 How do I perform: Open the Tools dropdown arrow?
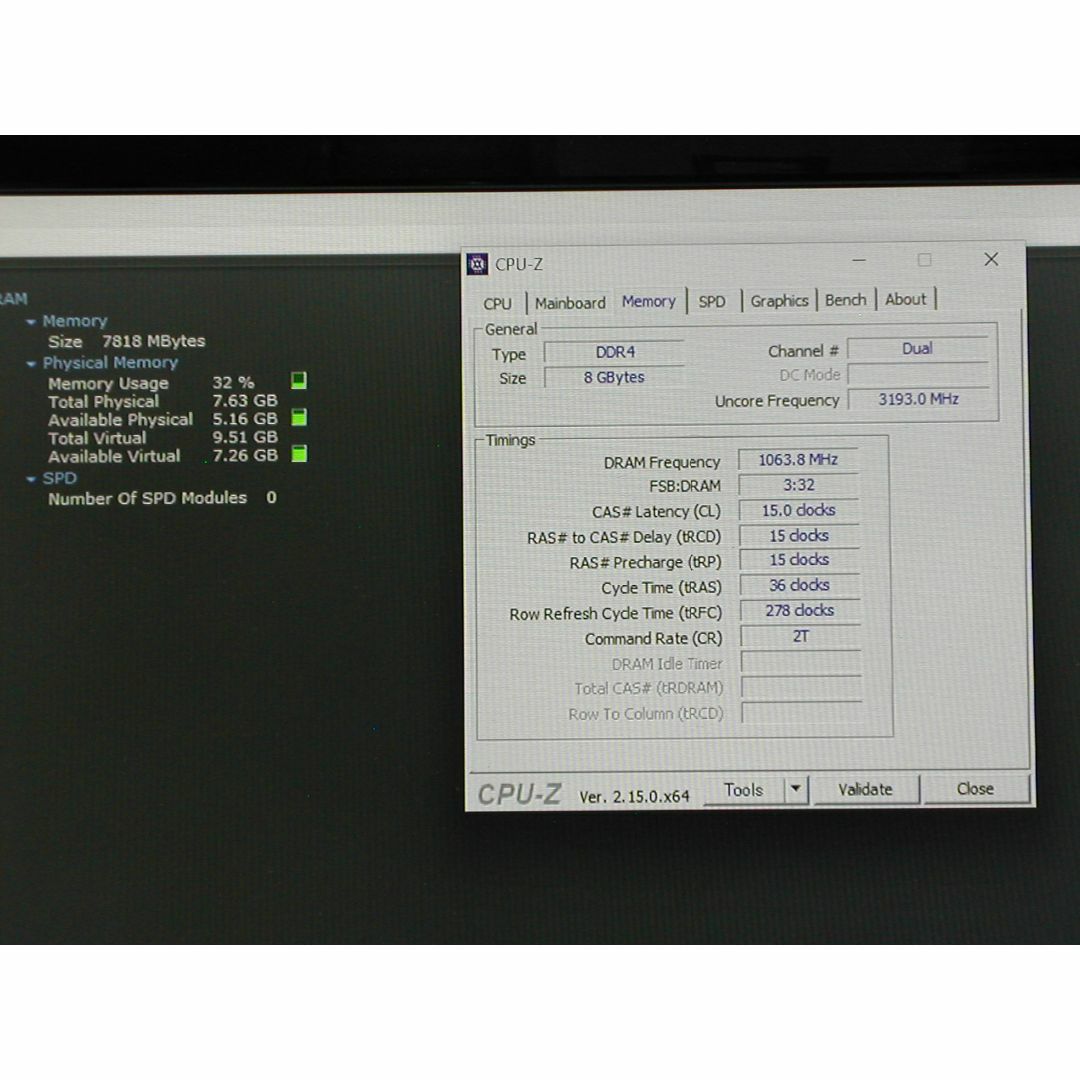point(796,789)
